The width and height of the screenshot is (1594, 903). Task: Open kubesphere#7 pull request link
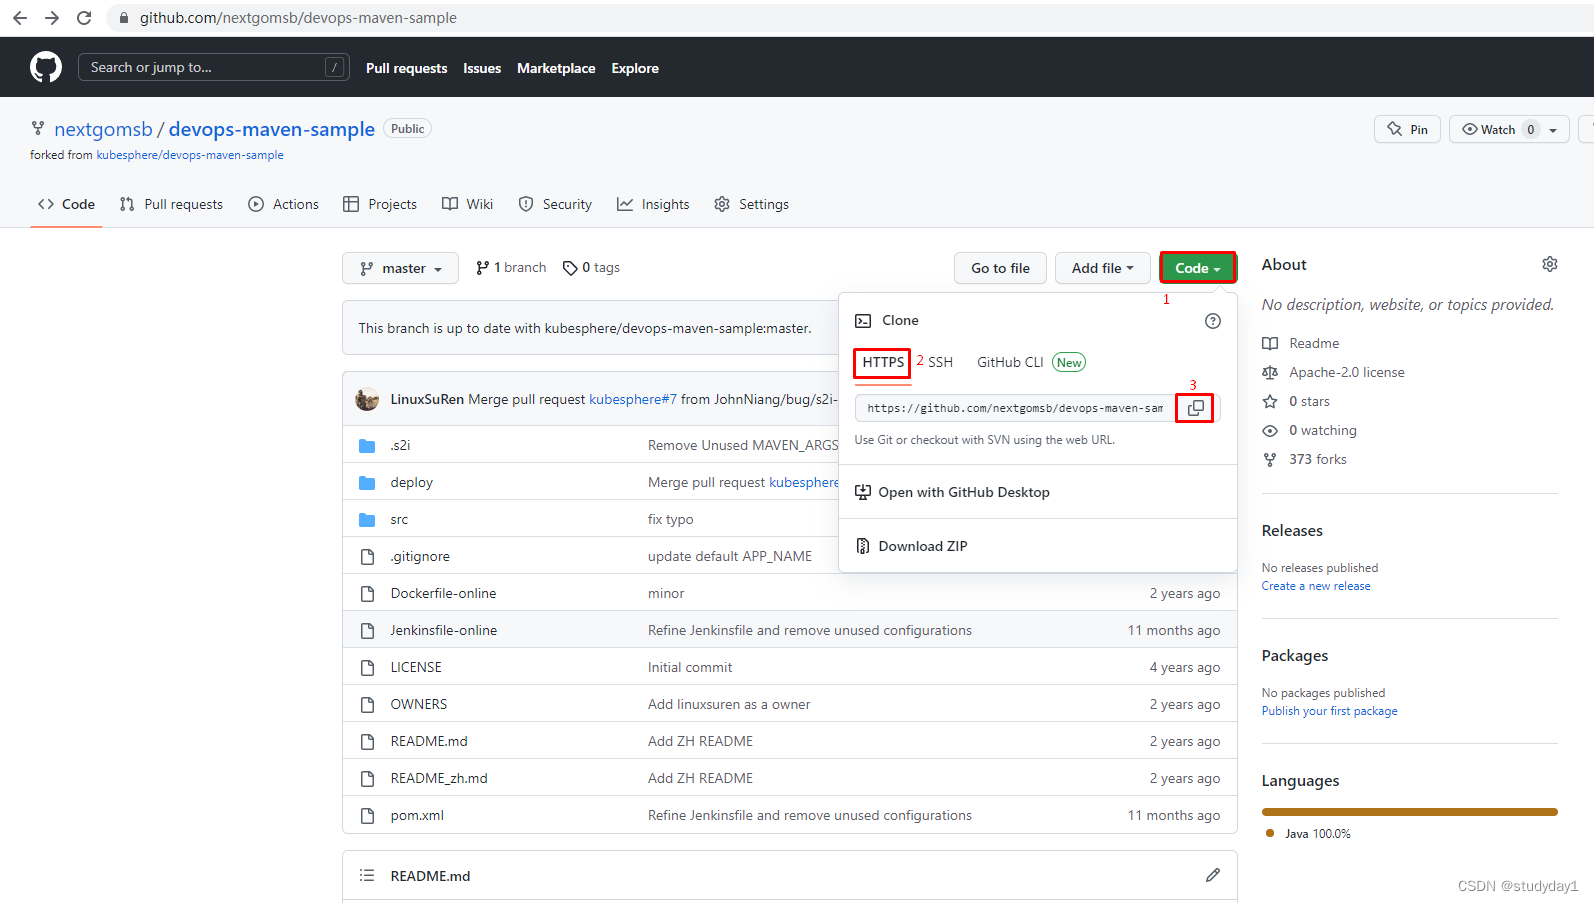click(633, 399)
